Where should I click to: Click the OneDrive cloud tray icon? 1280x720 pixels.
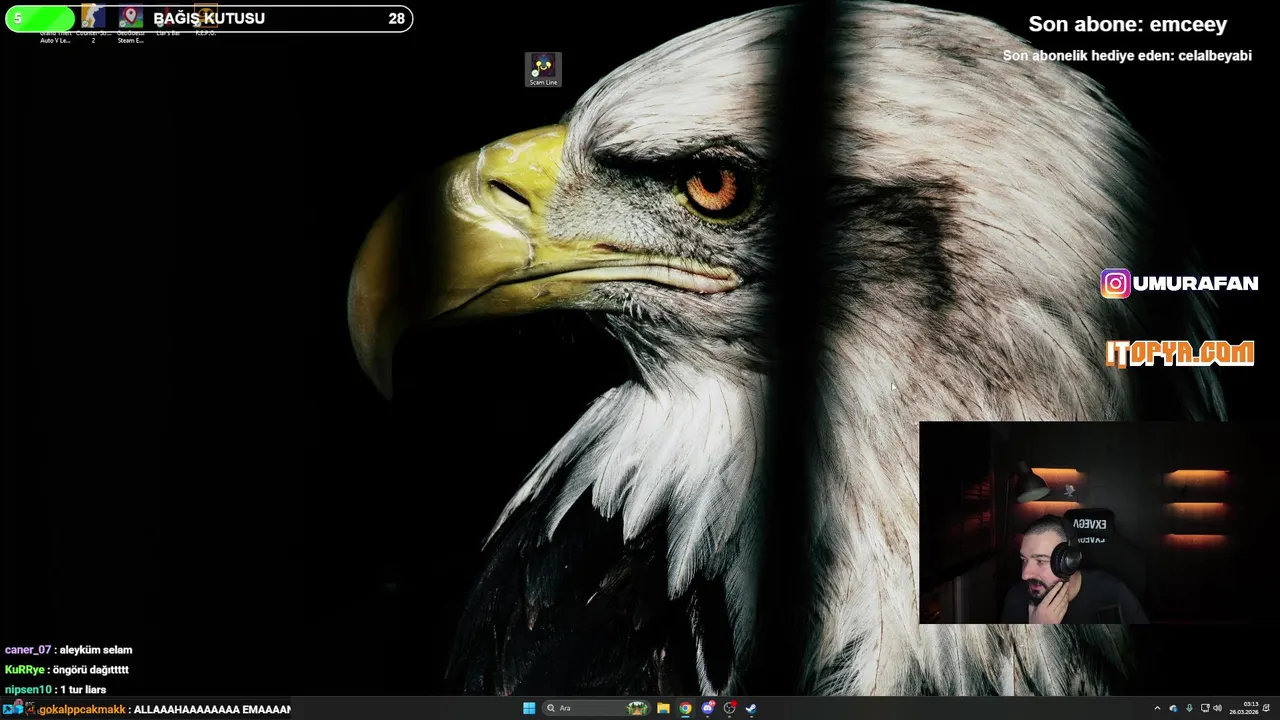[1173, 708]
